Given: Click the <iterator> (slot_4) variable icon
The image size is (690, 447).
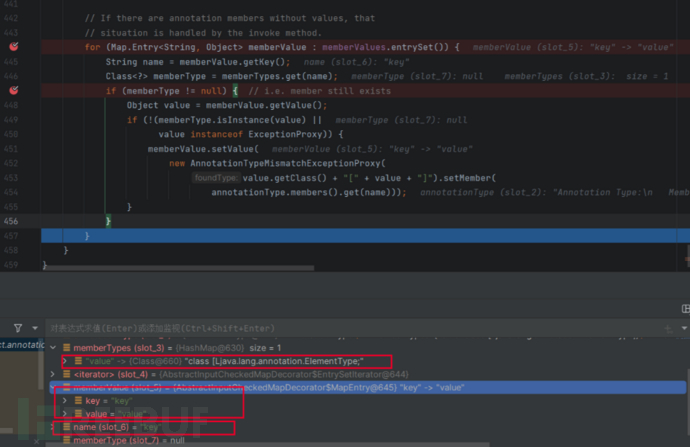Looking at the screenshot, I should click(66, 374).
